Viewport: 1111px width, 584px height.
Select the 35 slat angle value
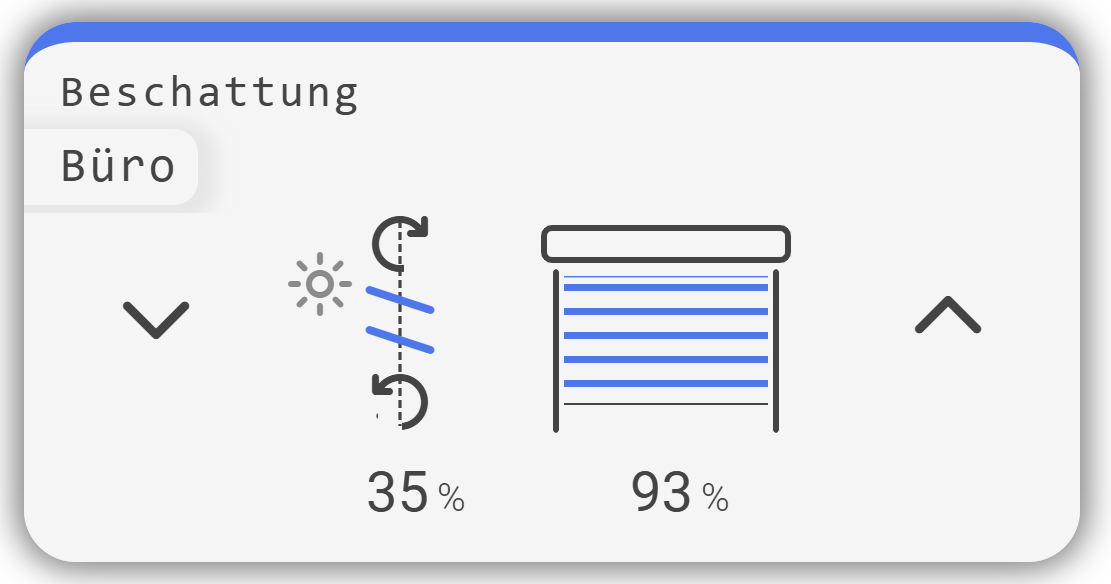pyautogui.click(x=398, y=493)
